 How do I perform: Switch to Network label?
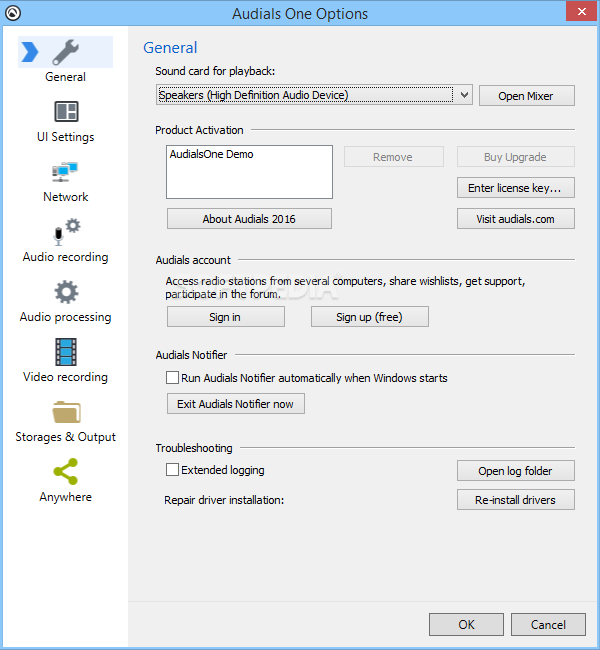[x=66, y=196]
